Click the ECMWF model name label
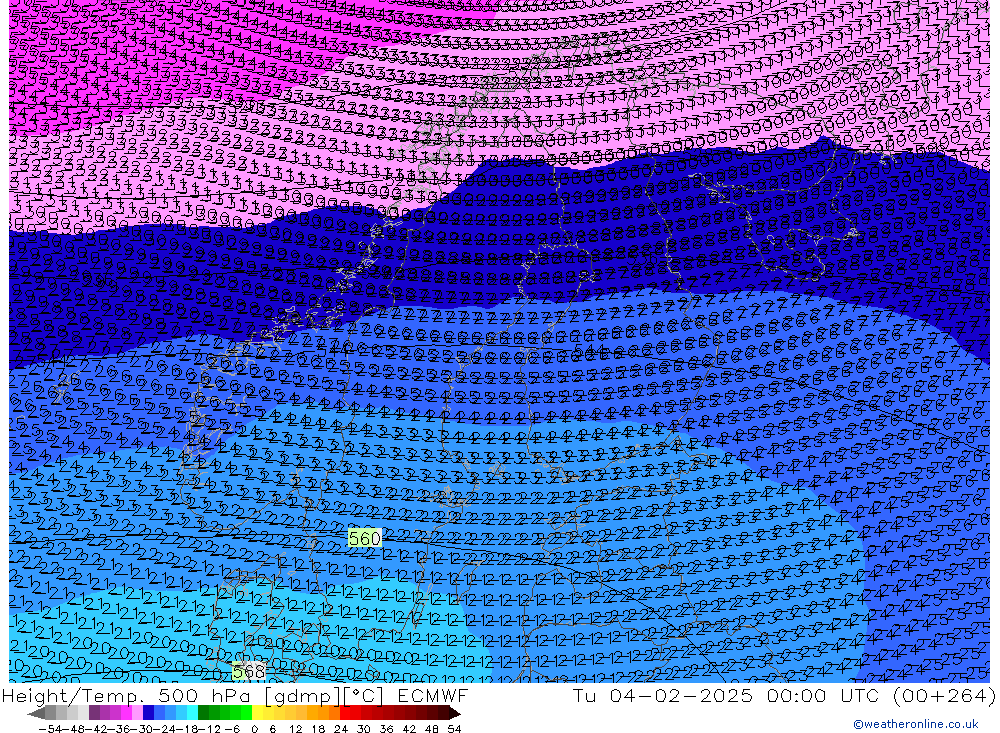Screen dimensions: 1000x733 432,695
